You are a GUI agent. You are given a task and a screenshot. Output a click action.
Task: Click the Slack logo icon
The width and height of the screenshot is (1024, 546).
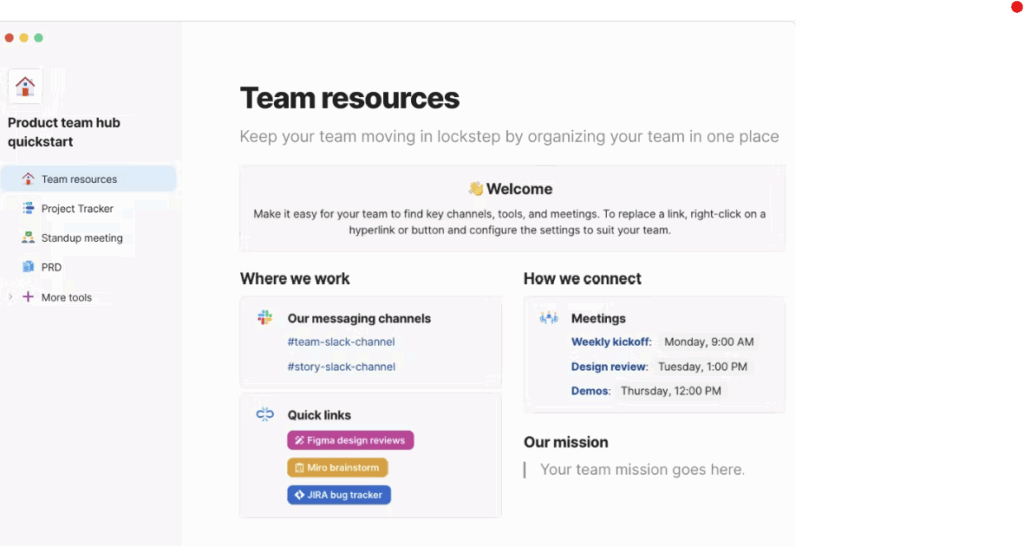265,318
